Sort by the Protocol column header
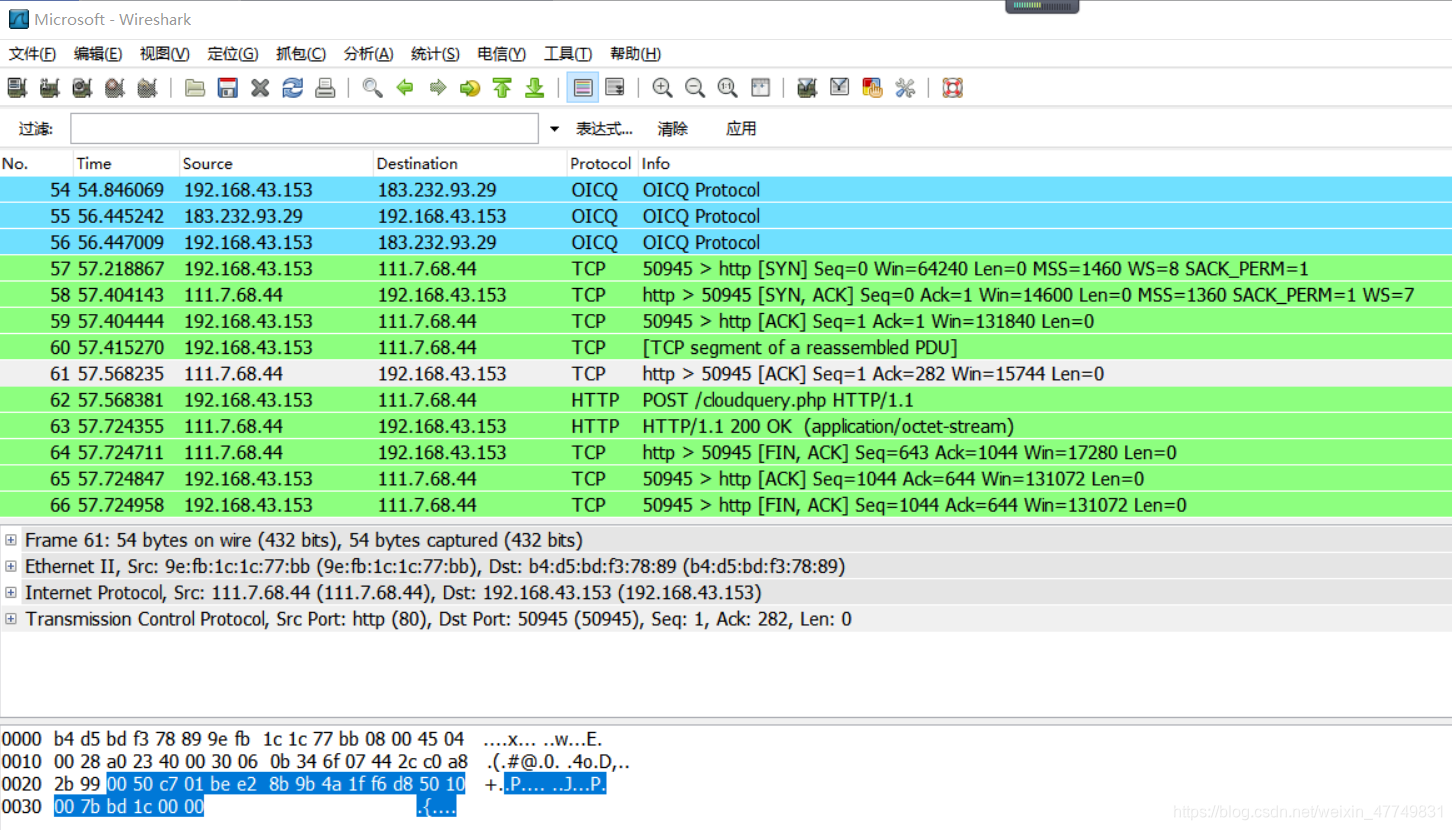This screenshot has width=1452, height=830. tap(602, 163)
